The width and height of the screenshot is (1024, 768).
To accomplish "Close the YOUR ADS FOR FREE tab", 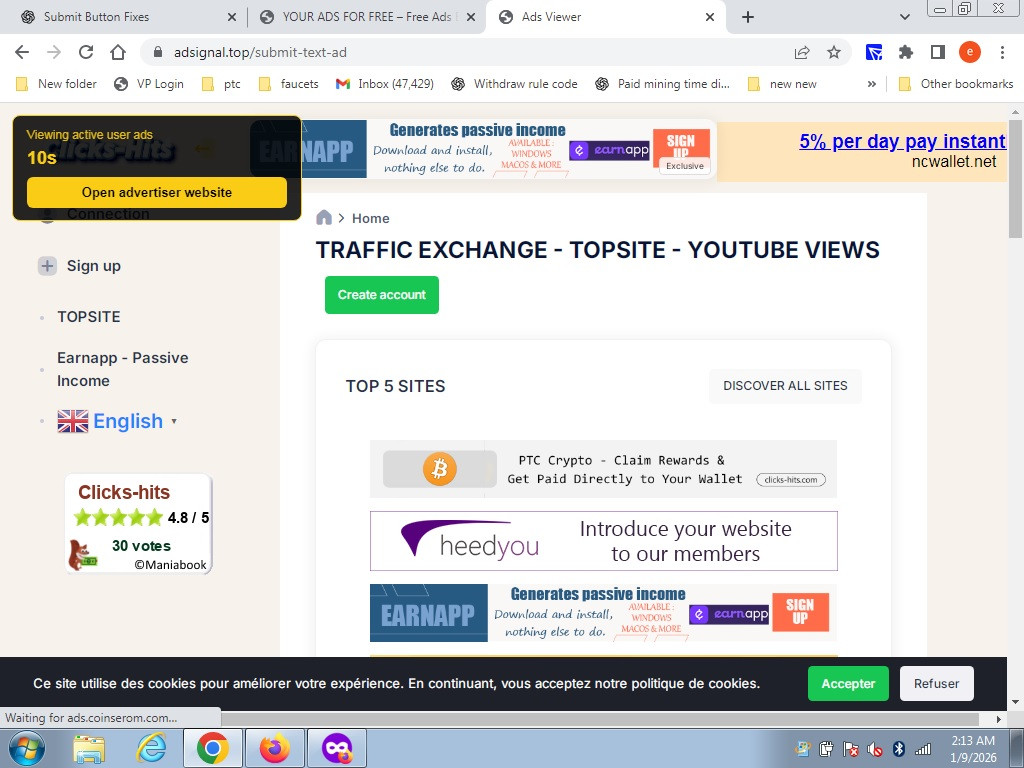I will click(x=471, y=17).
